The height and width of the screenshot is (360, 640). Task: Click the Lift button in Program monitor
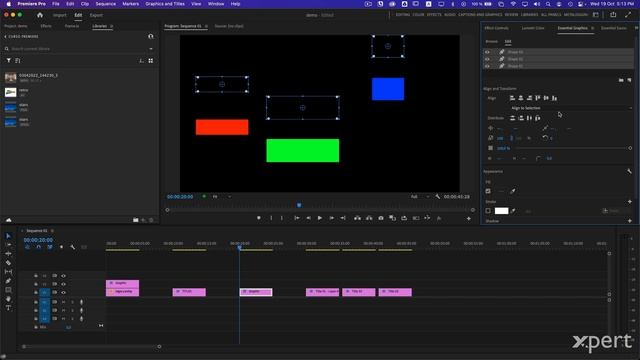[x=357, y=218]
